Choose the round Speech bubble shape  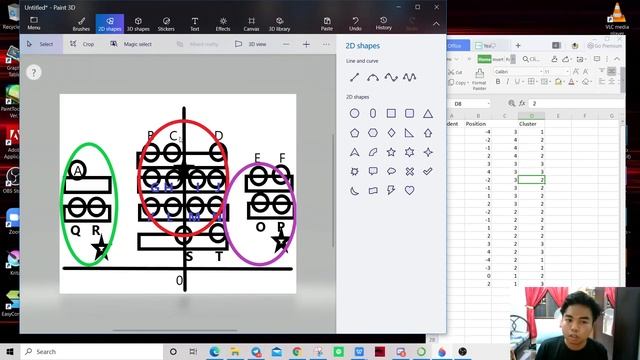[391, 171]
